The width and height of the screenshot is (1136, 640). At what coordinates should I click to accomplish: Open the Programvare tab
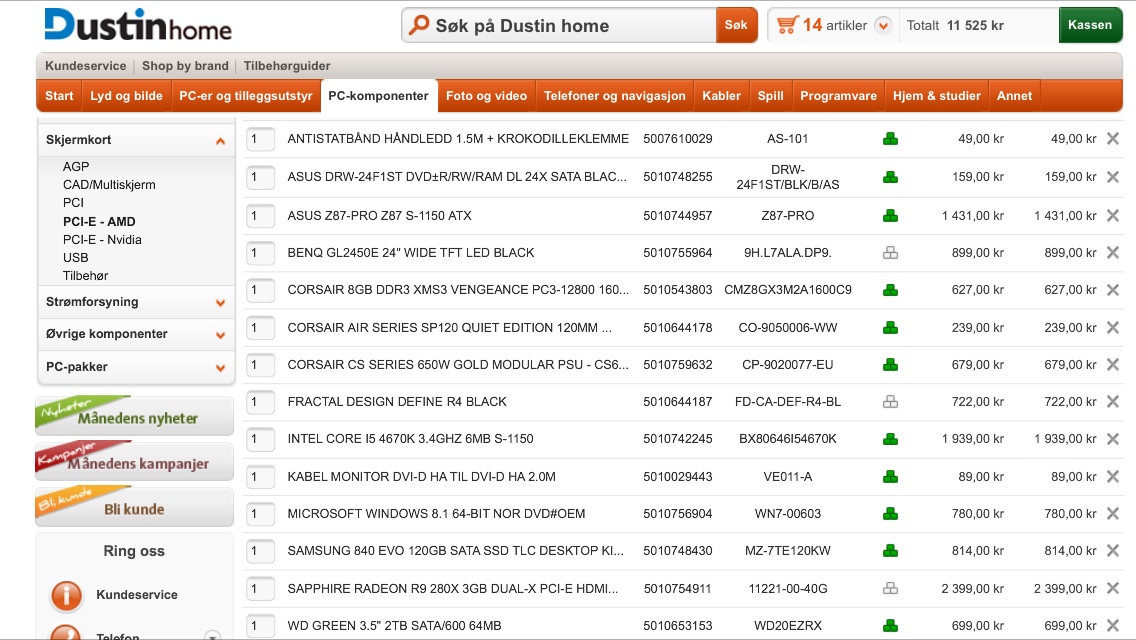click(838, 96)
